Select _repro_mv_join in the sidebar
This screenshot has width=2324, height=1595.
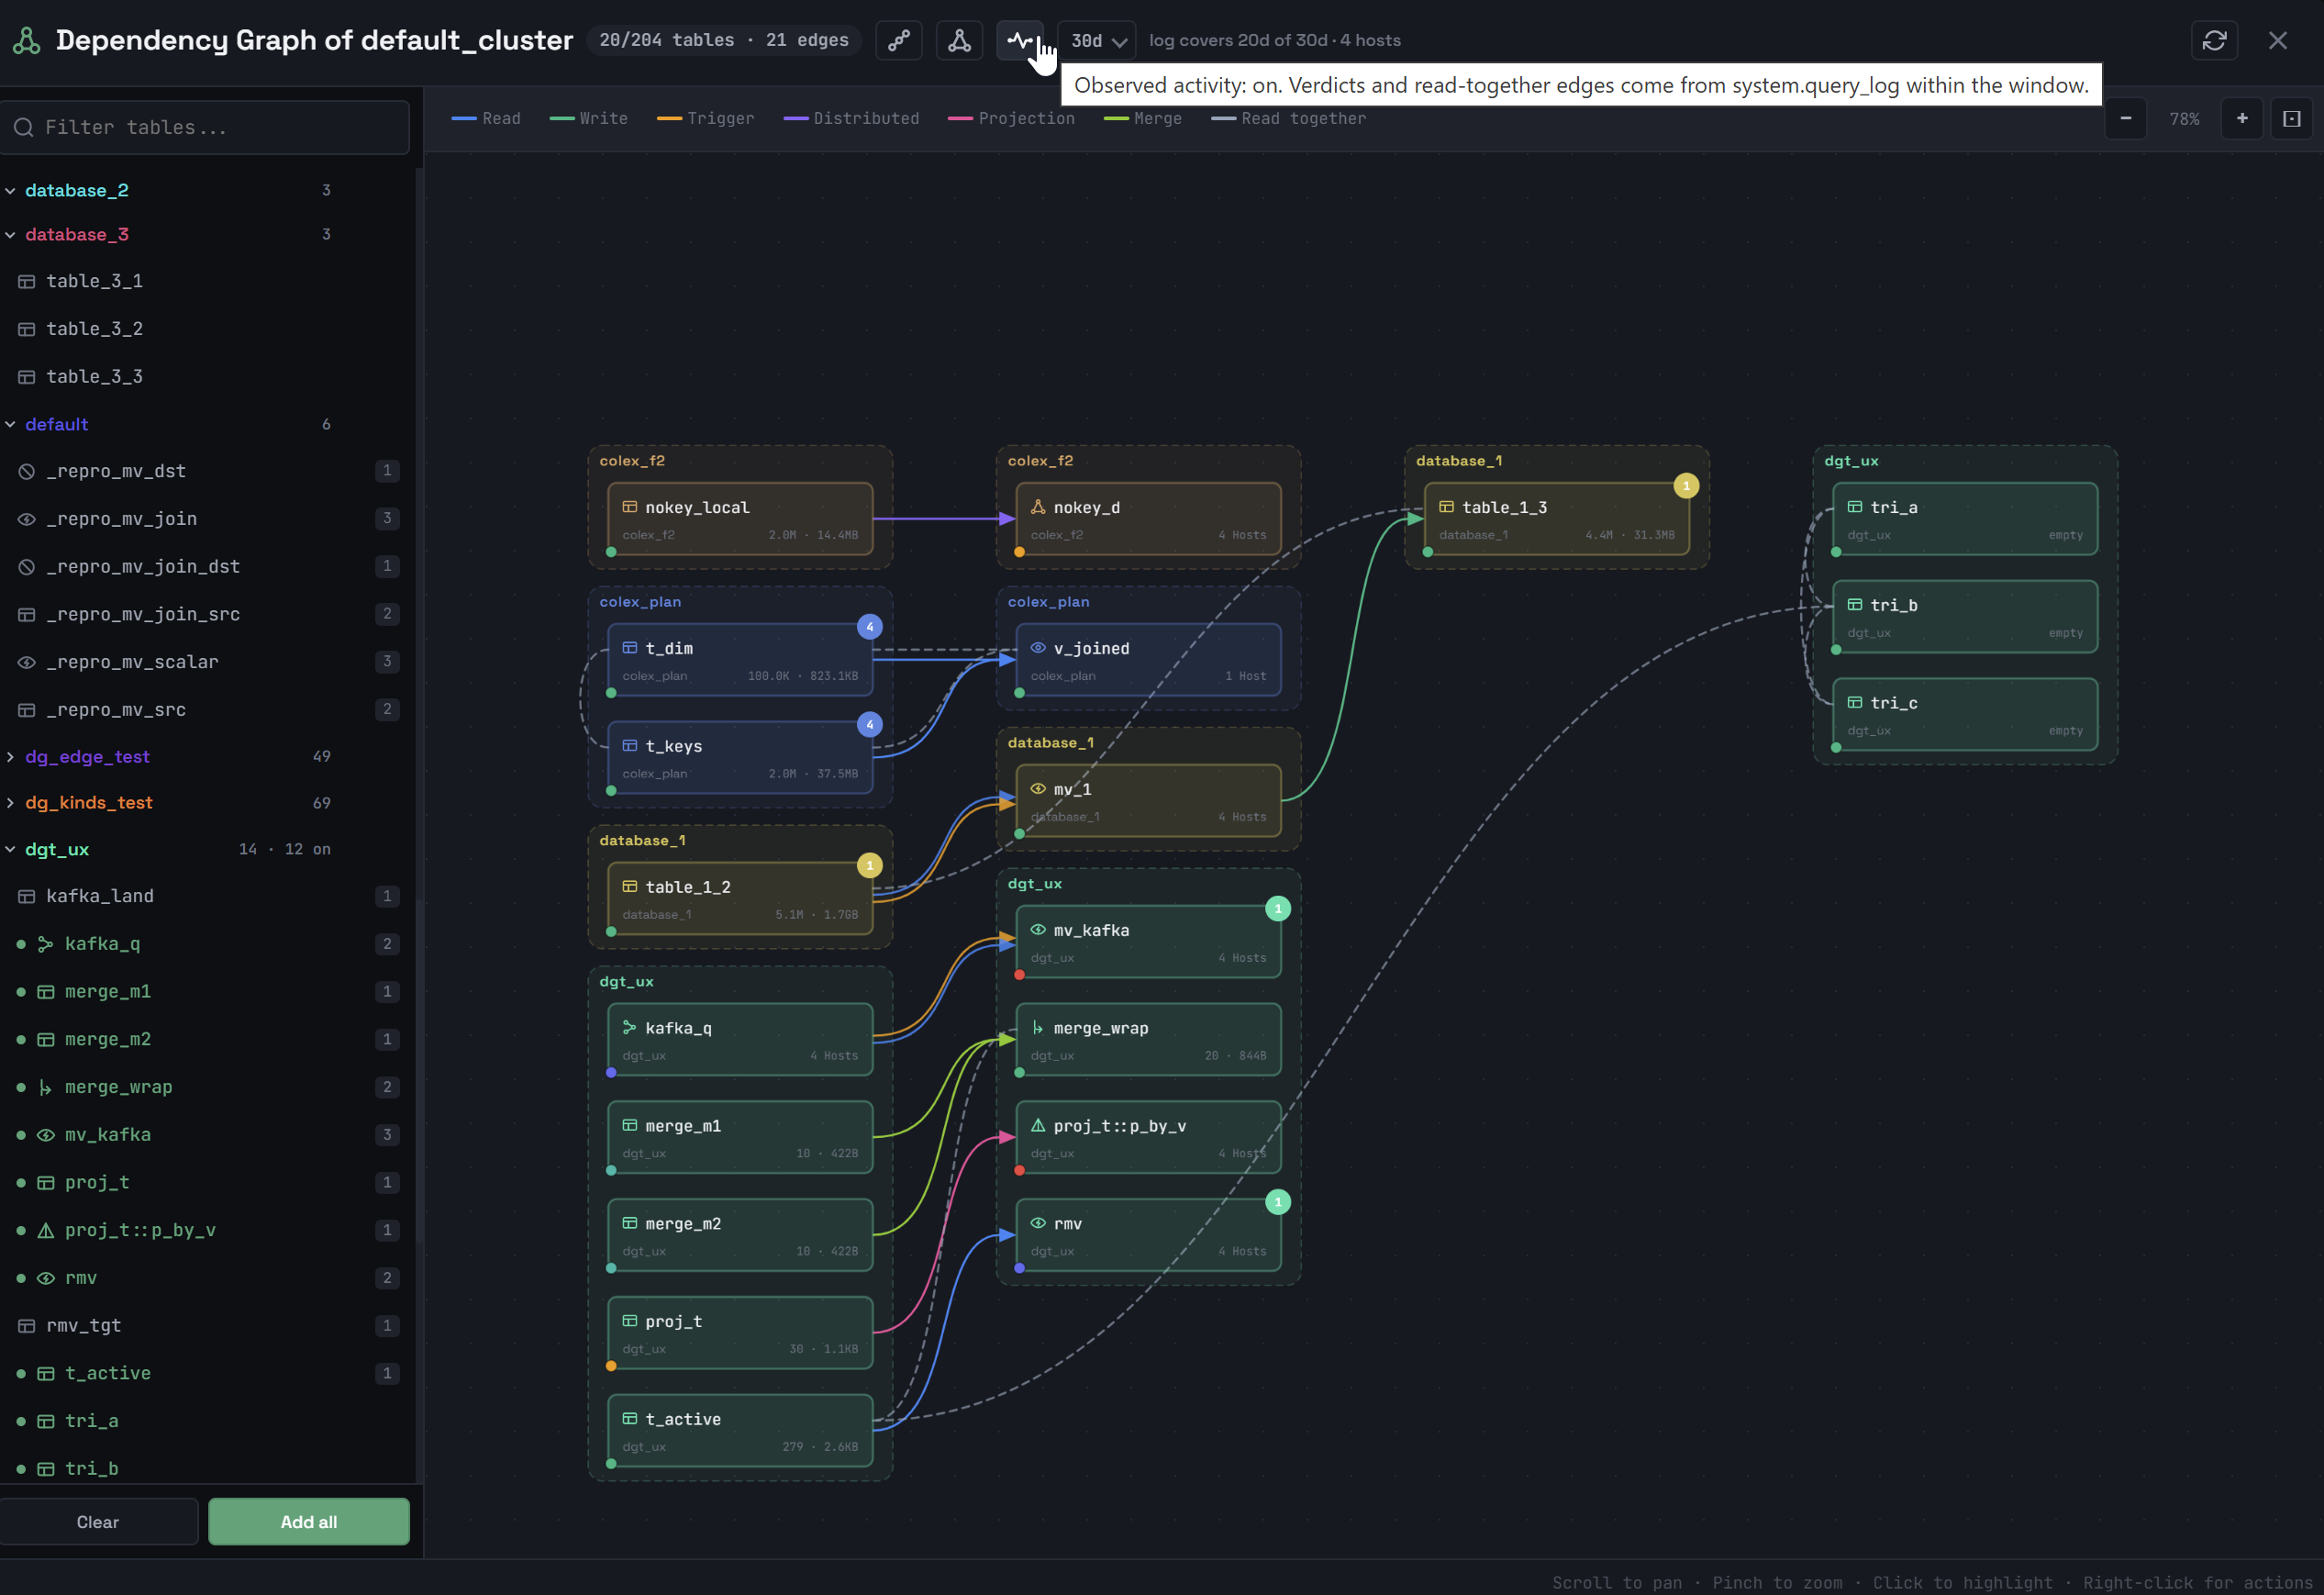click(x=205, y=518)
